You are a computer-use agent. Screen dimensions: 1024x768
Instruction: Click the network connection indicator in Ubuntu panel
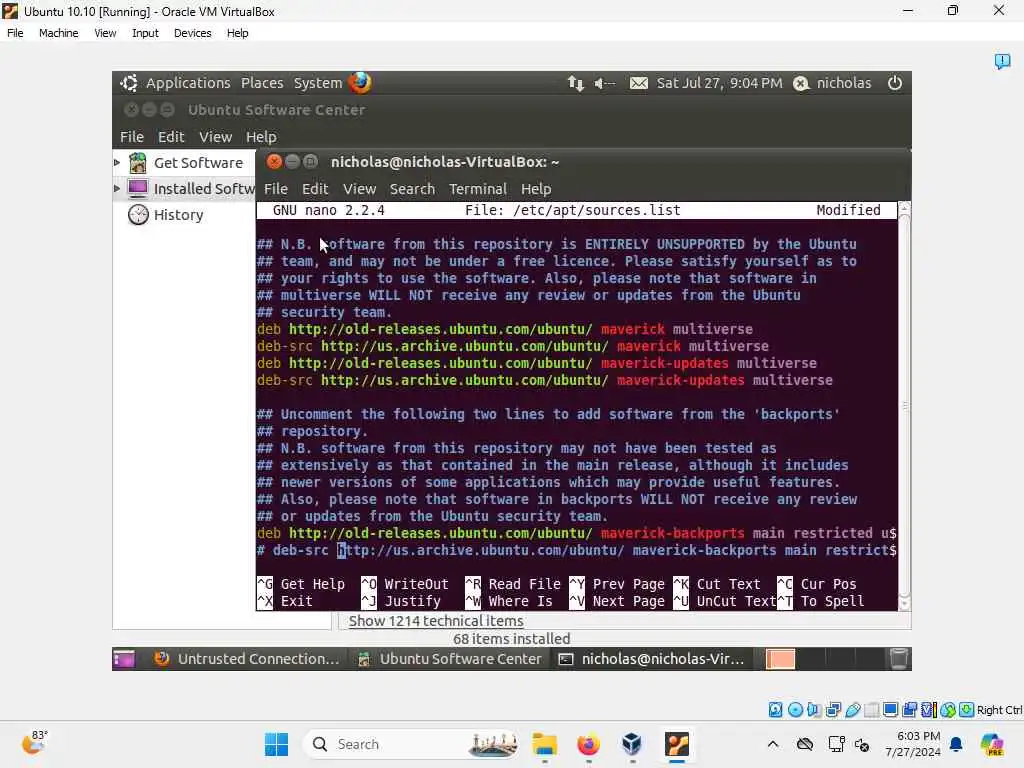[x=575, y=83]
